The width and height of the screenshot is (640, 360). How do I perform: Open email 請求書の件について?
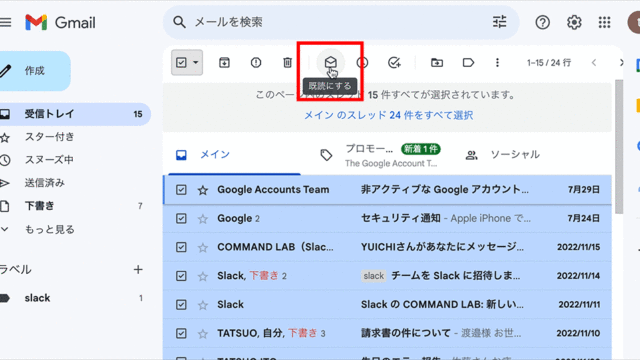click(406, 333)
